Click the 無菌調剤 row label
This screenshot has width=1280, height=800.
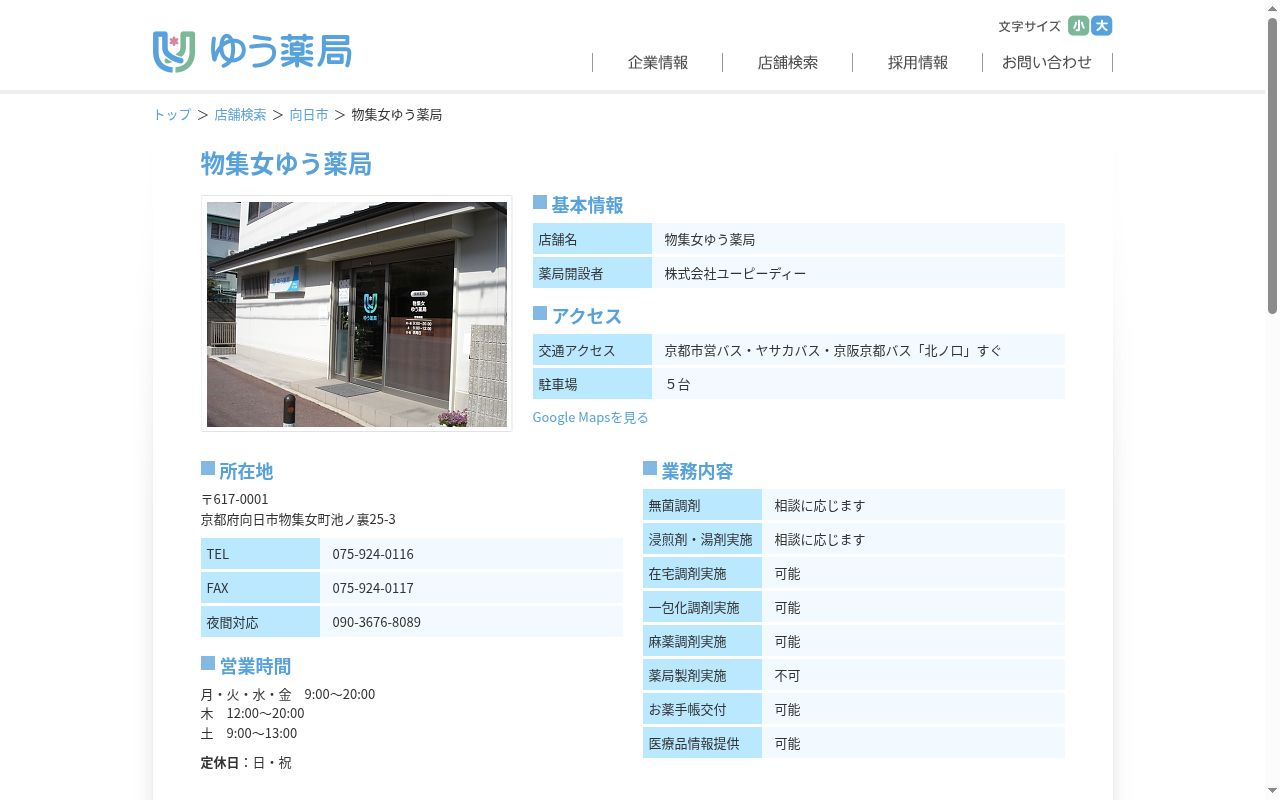tap(702, 506)
